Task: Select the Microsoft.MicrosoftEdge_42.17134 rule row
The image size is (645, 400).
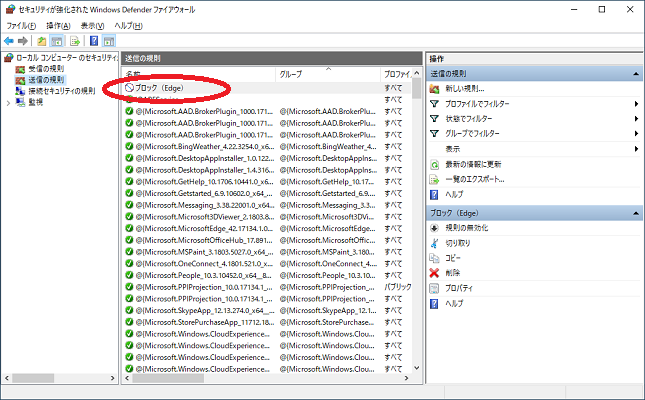Action: pos(267,228)
